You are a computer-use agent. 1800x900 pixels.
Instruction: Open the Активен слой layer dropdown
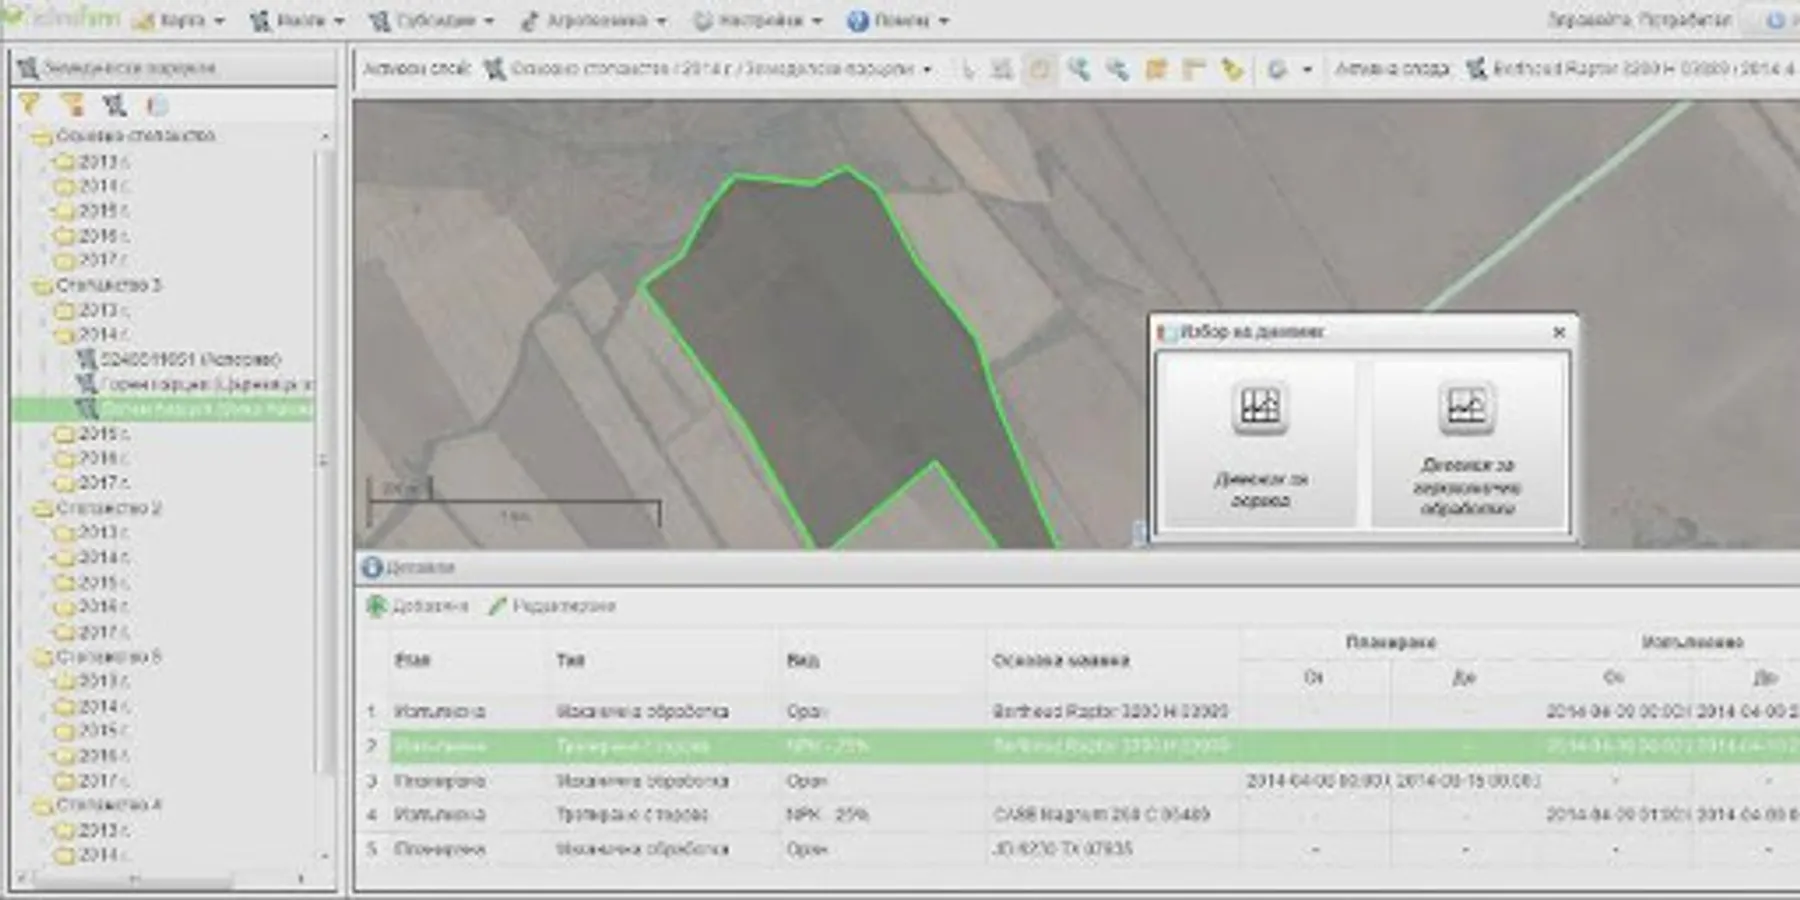708,69
